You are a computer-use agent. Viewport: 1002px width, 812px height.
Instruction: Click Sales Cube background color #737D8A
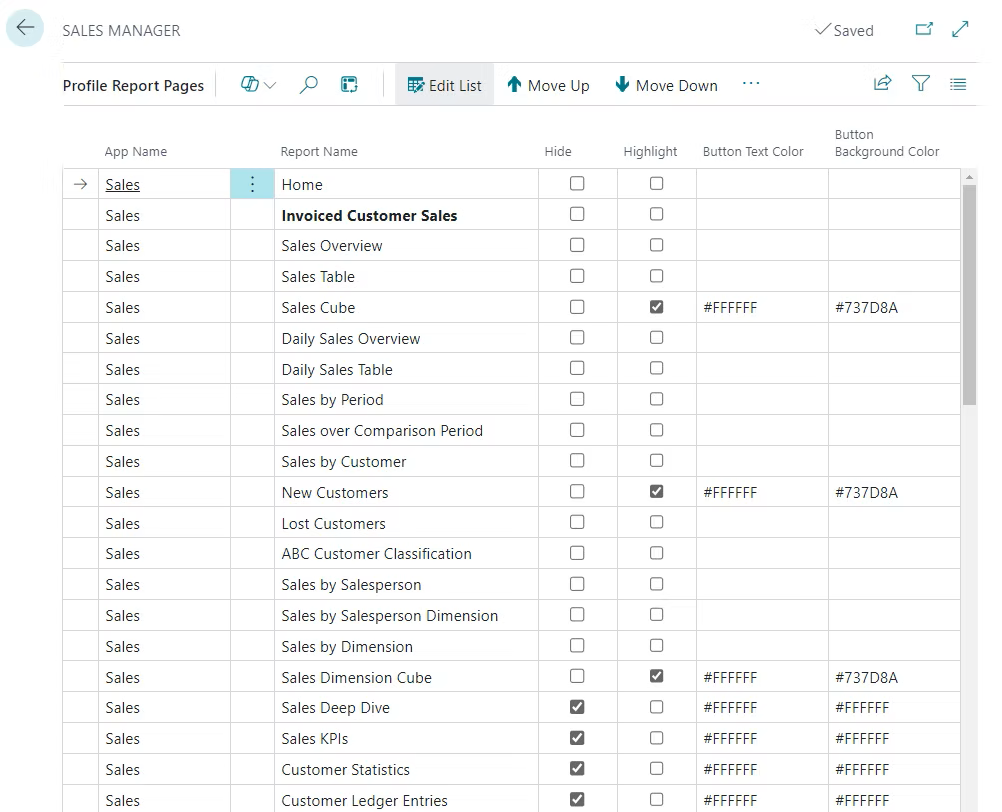click(867, 308)
